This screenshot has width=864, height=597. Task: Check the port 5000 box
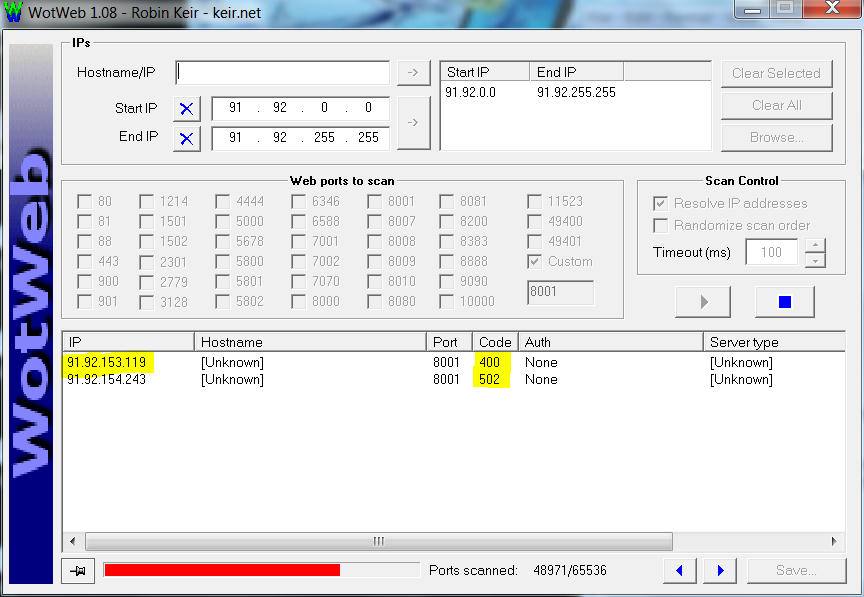pos(223,222)
